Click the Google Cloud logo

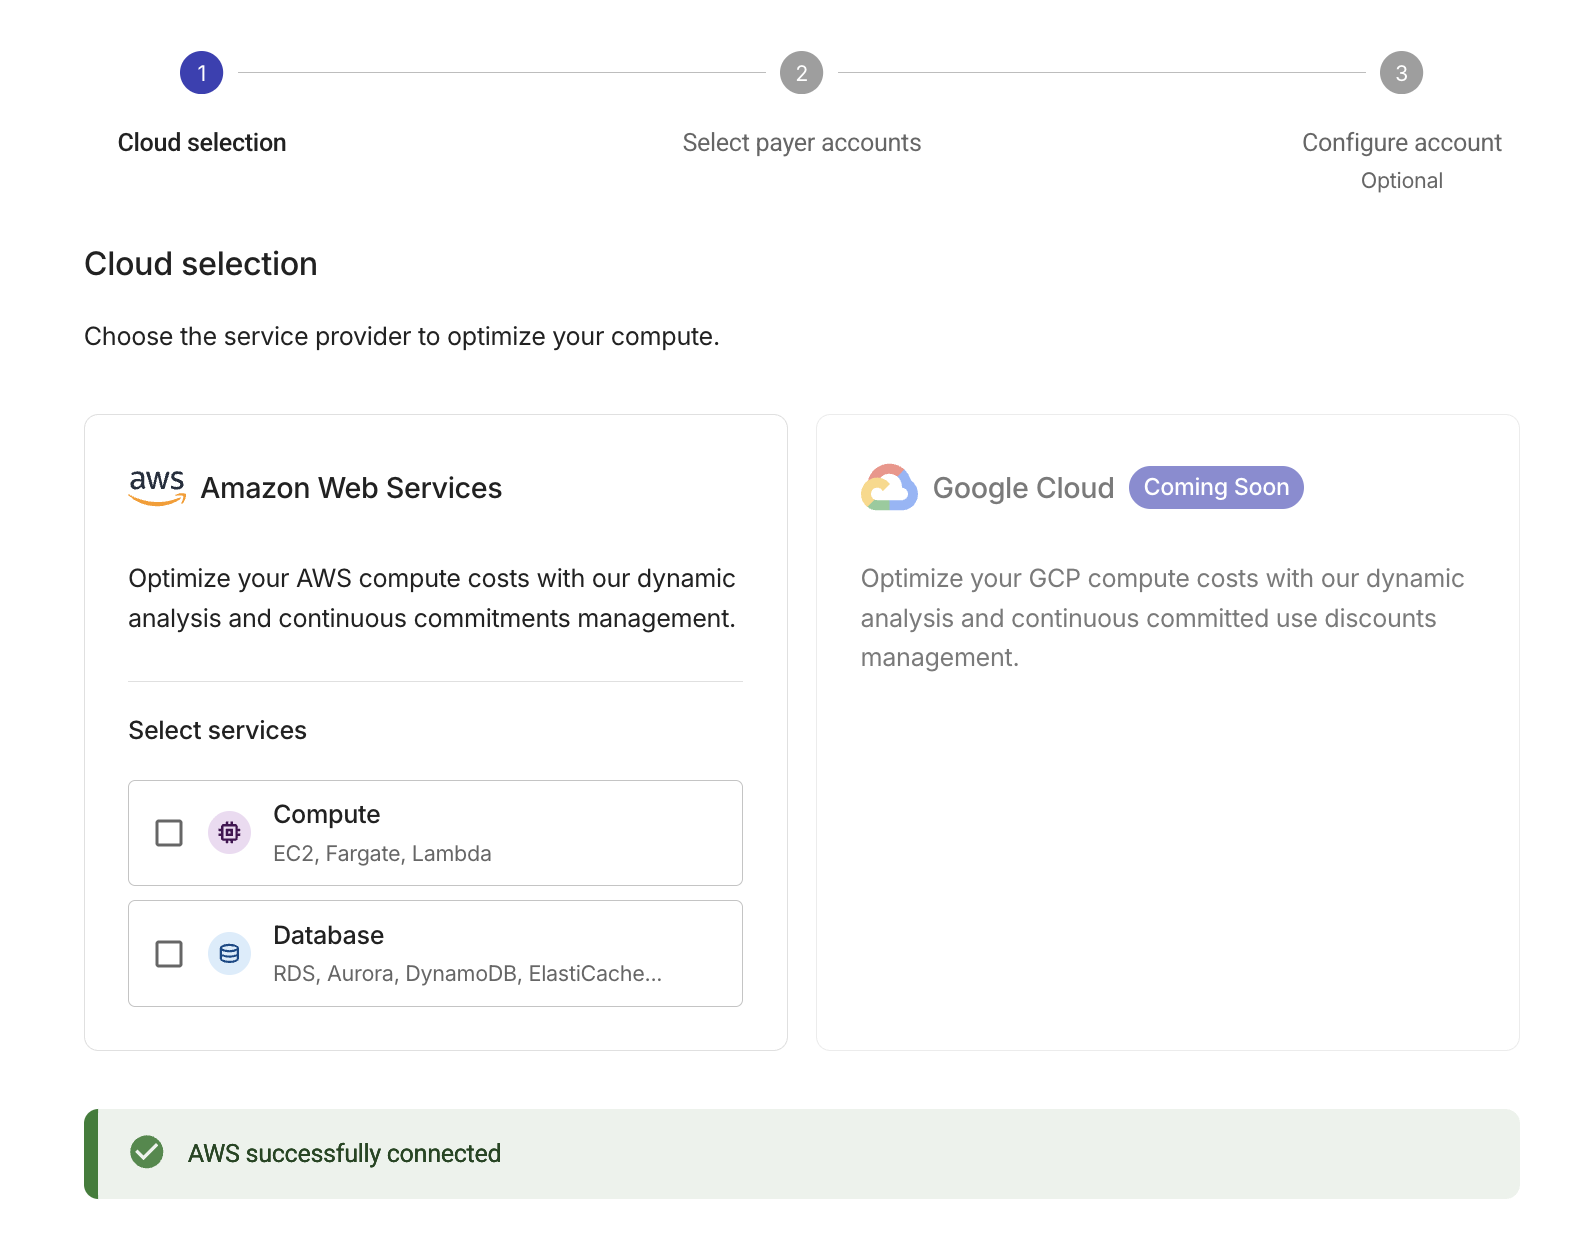(889, 488)
